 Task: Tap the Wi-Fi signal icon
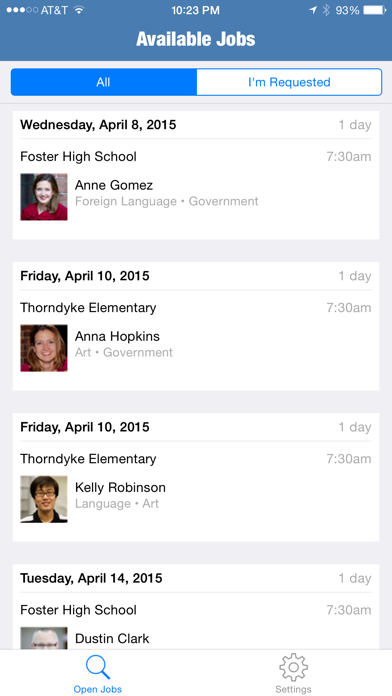pyautogui.click(x=79, y=10)
